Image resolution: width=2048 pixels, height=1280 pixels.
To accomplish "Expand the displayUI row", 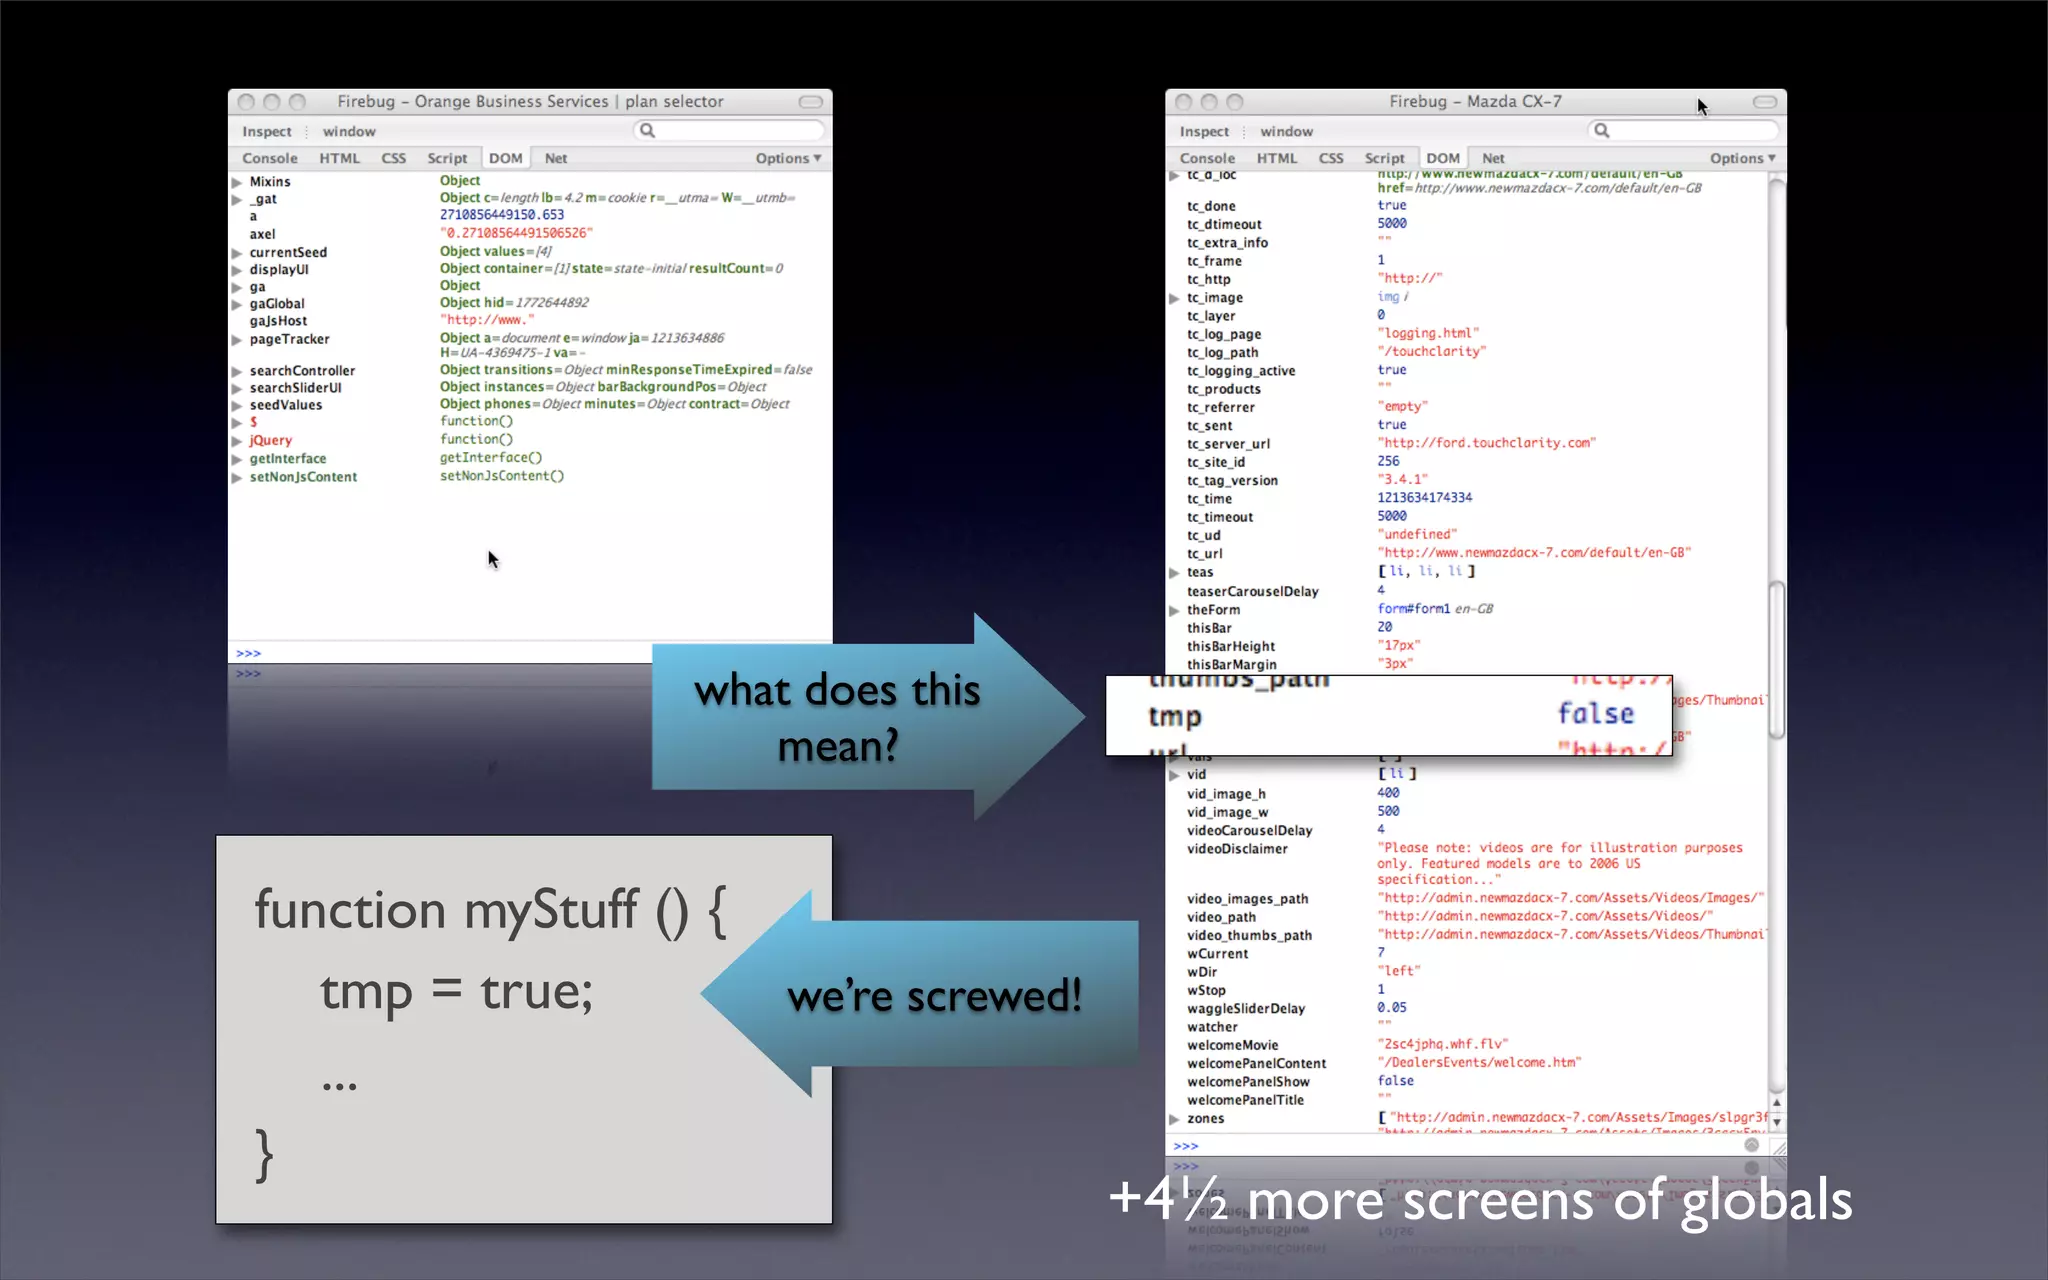I will coord(237,270).
